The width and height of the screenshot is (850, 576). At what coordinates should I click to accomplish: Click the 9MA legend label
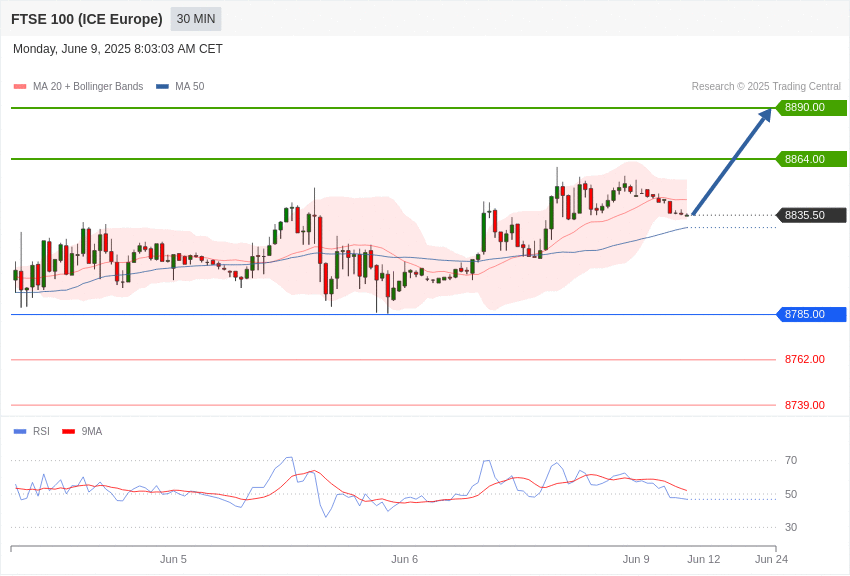pos(92,431)
